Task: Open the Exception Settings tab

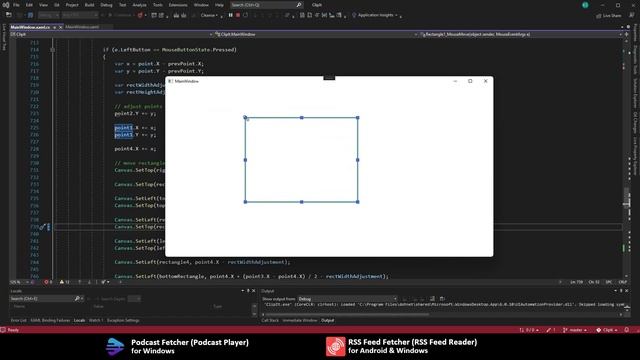Action: coord(123,320)
